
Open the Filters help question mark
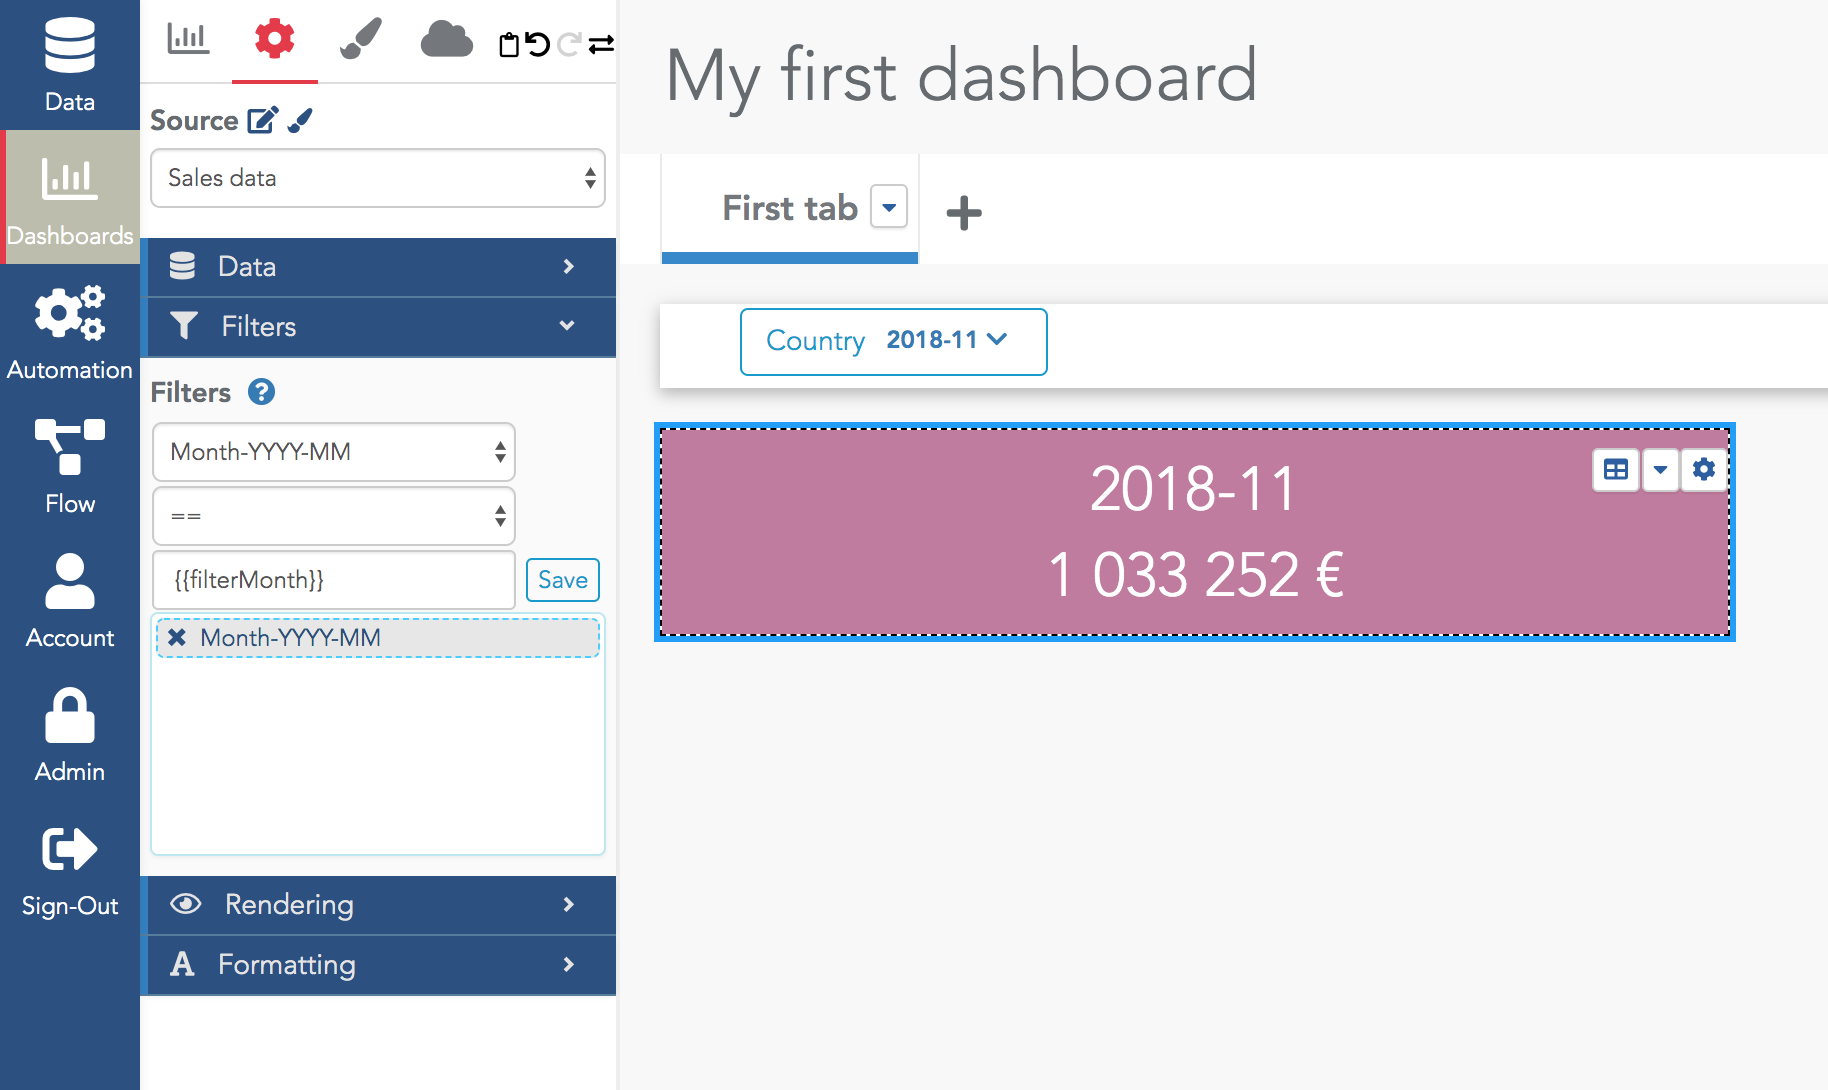261,392
